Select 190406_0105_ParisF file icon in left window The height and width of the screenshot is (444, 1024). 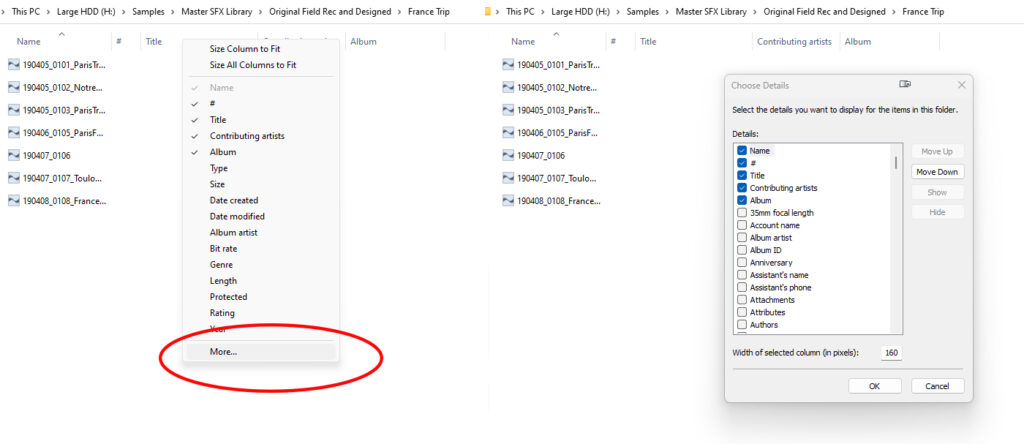14,133
